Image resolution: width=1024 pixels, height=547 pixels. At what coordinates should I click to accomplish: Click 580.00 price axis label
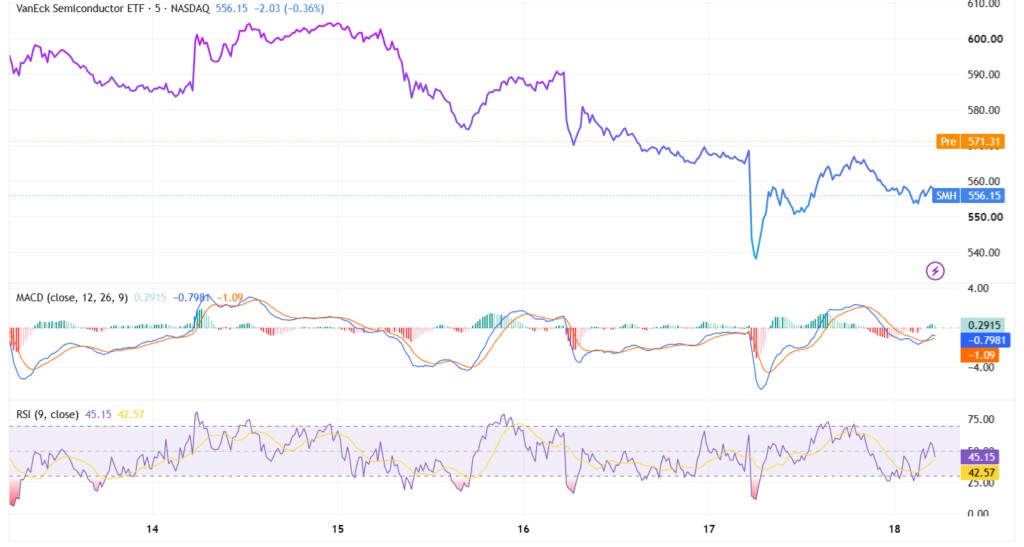(985, 110)
